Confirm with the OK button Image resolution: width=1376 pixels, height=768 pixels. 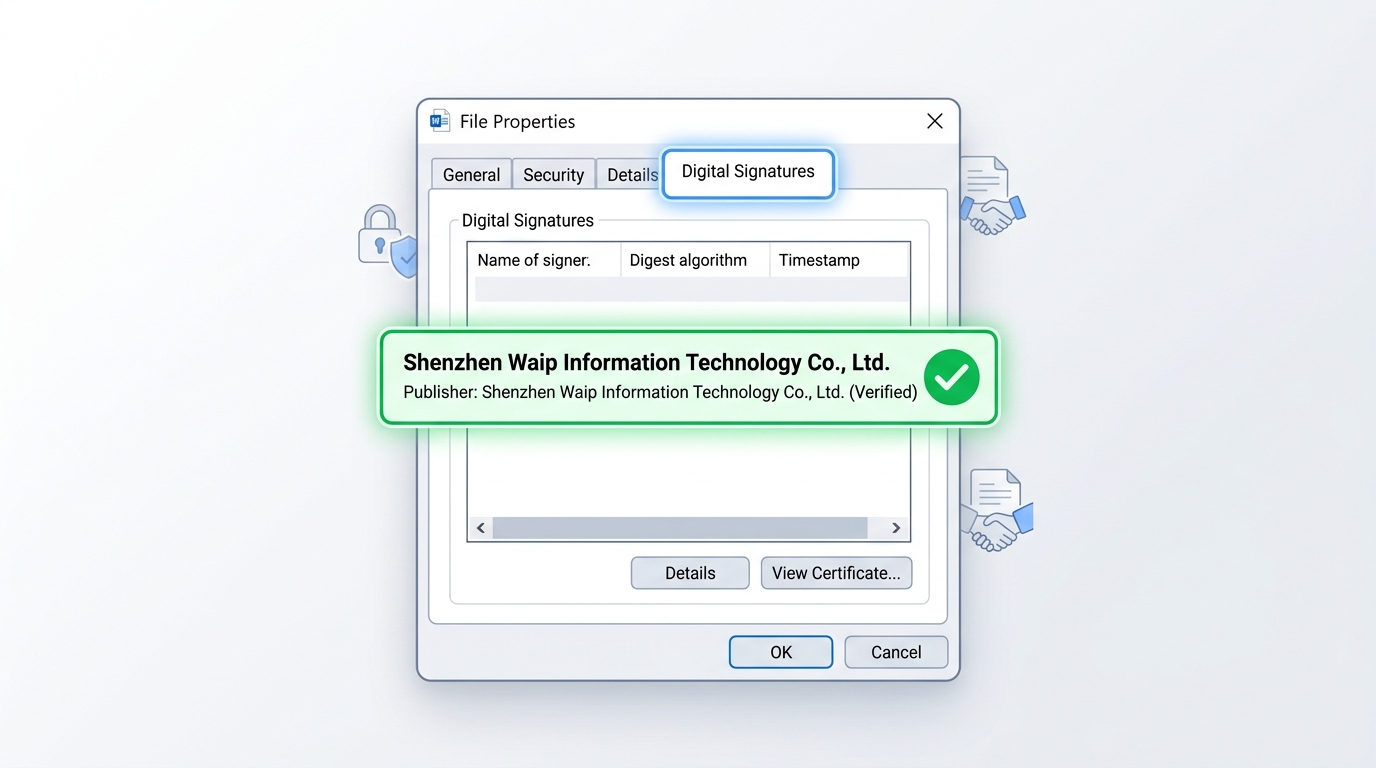pos(780,652)
